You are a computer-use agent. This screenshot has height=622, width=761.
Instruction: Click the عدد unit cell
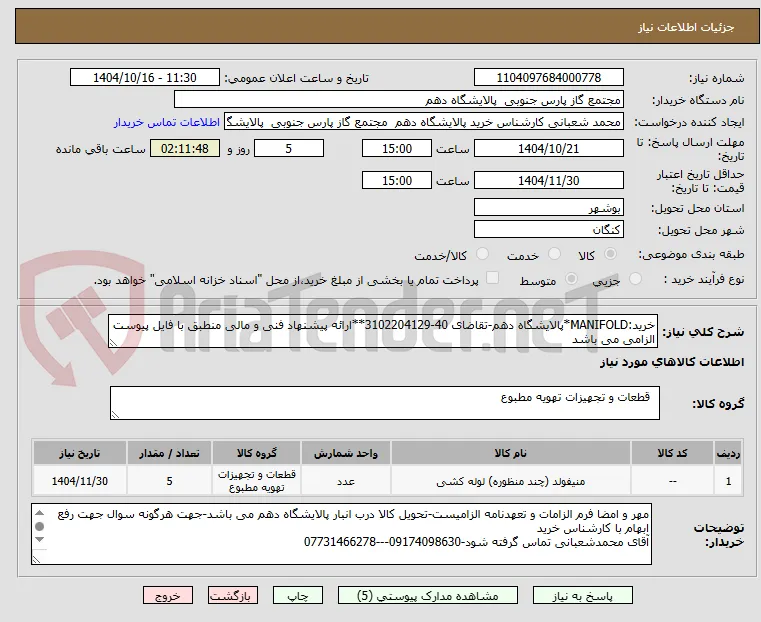(x=346, y=481)
